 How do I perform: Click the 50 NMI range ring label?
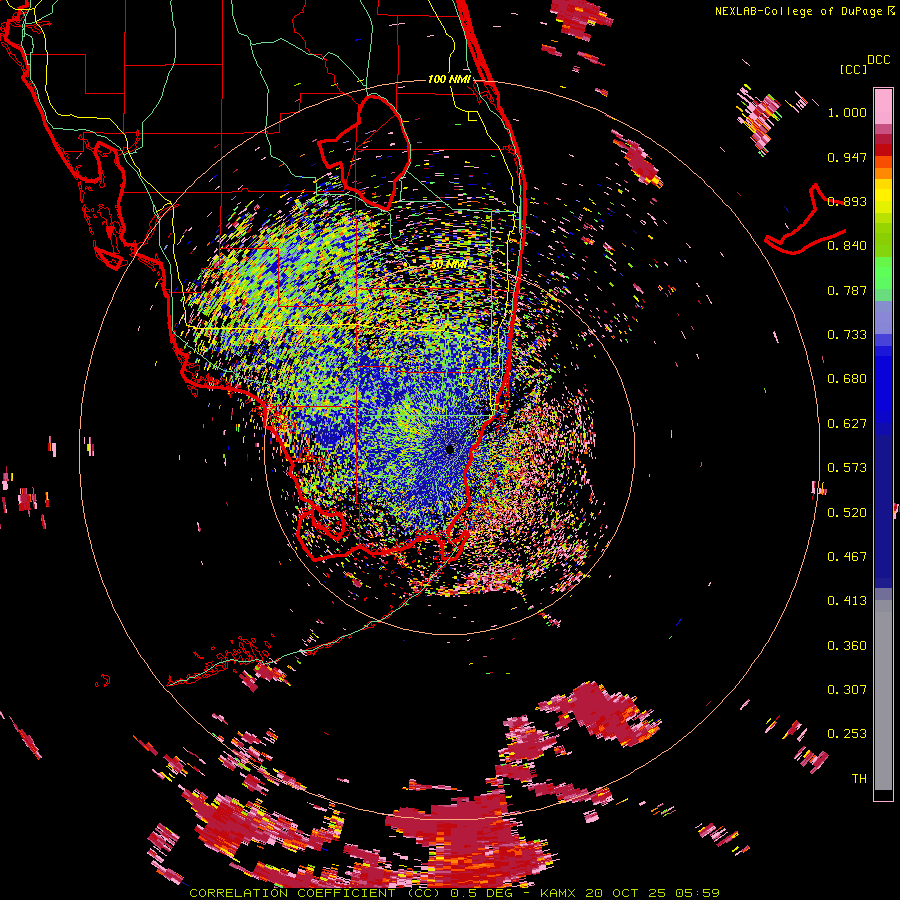coord(449,265)
